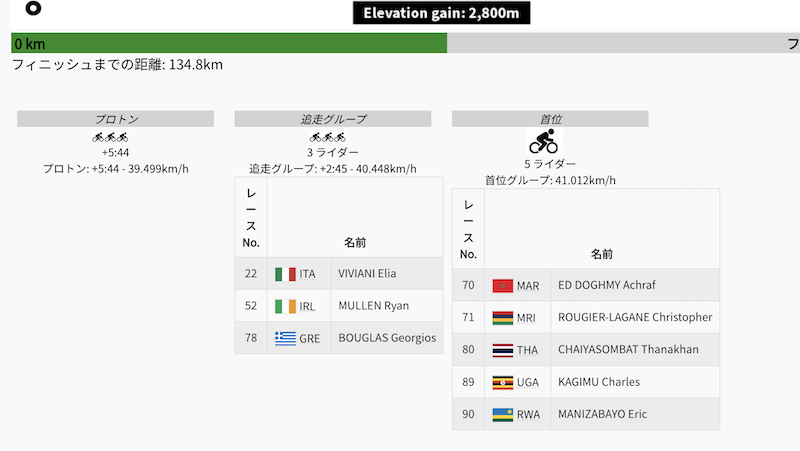Click the Morocco flag next to MAR
The width and height of the screenshot is (800, 451).
click(x=502, y=286)
